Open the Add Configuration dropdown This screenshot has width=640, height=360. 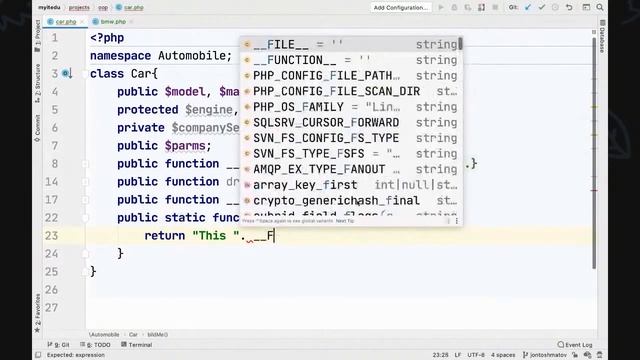401,7
